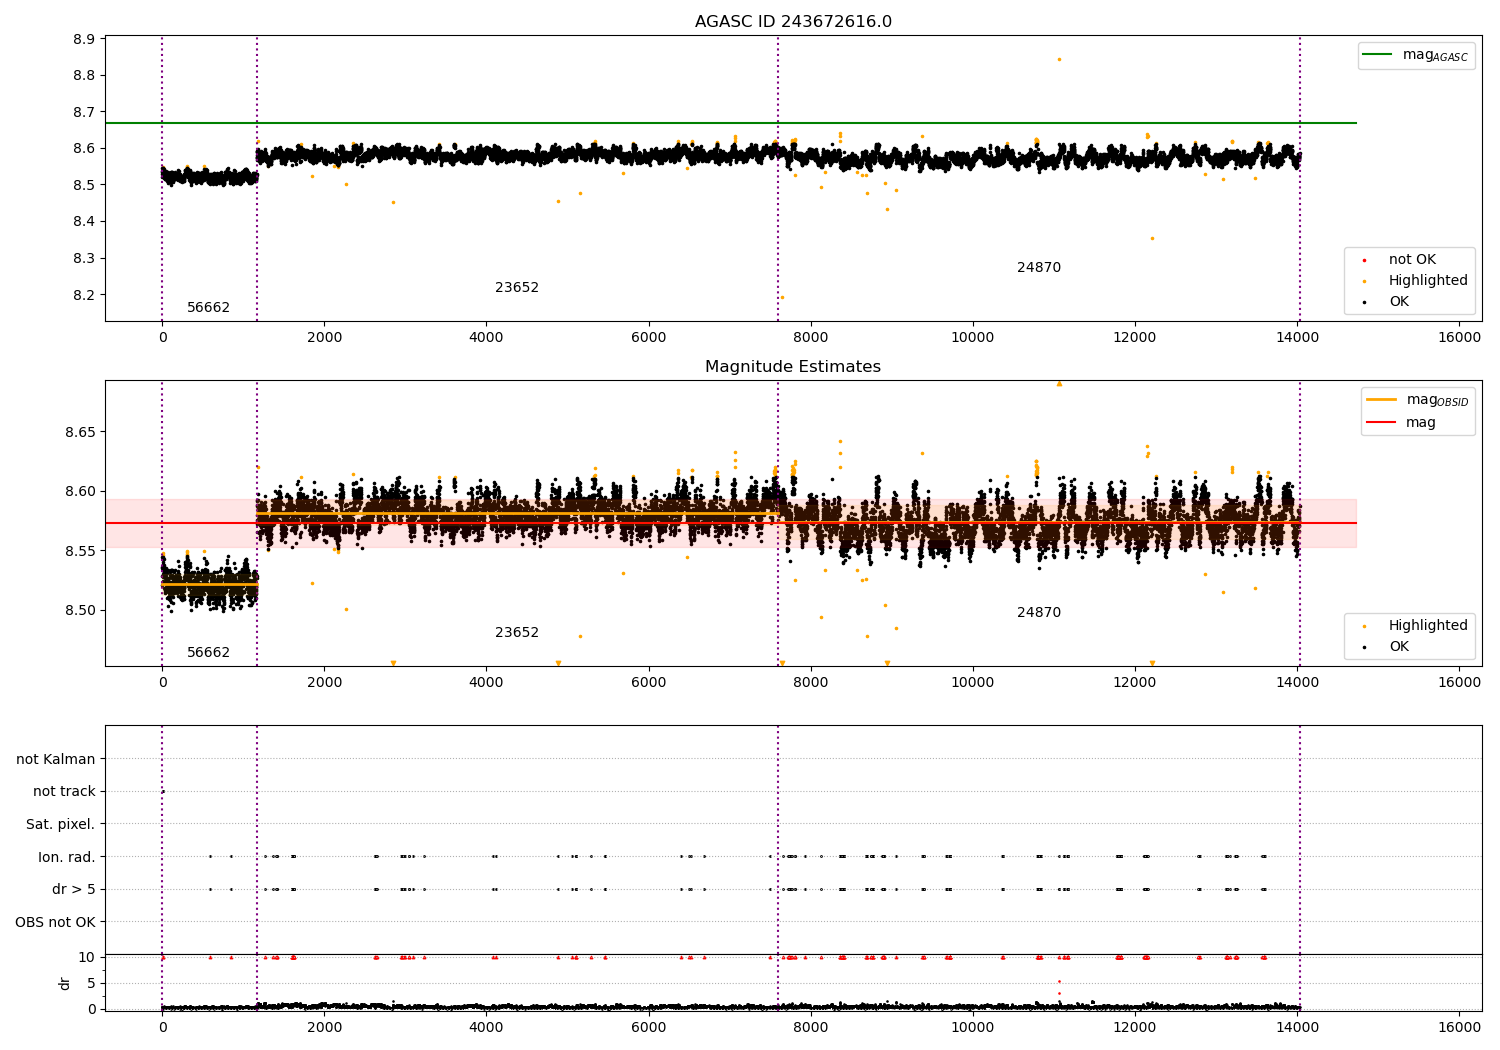
Task: Click the orange outlier point near 8.85 in the top plot
Action: pyautogui.click(x=1059, y=59)
